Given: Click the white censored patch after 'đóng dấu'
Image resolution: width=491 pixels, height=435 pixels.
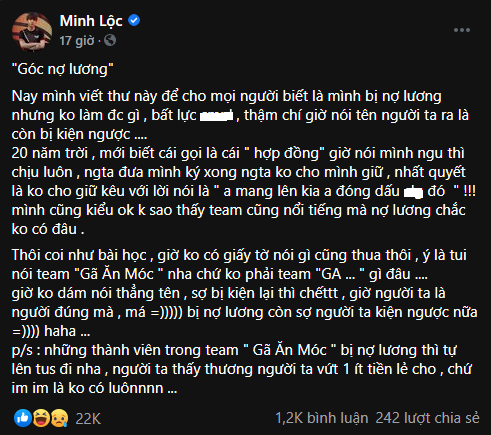Looking at the screenshot, I should 413,193.
